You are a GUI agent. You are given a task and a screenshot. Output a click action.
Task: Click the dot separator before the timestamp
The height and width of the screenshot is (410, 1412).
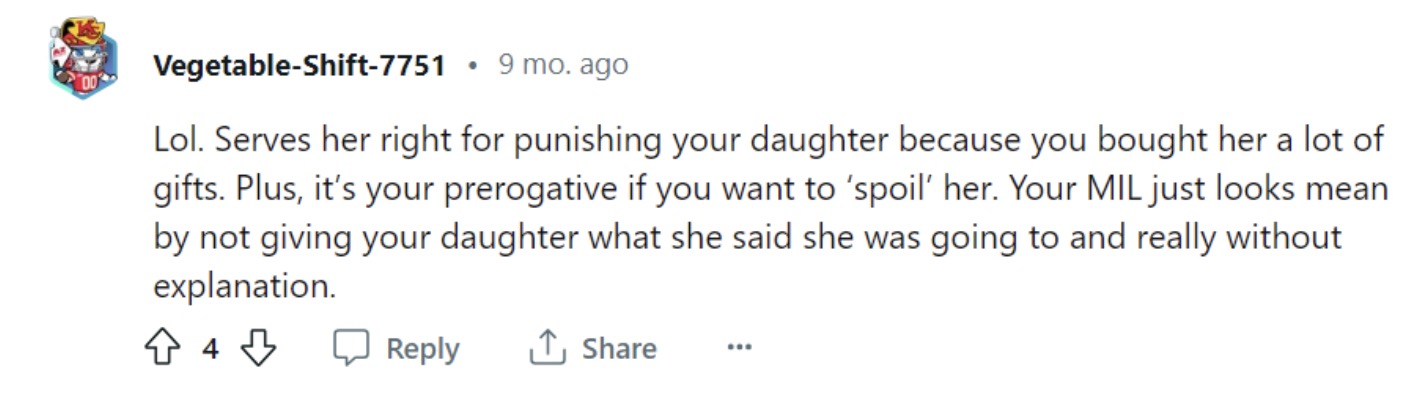tap(472, 66)
